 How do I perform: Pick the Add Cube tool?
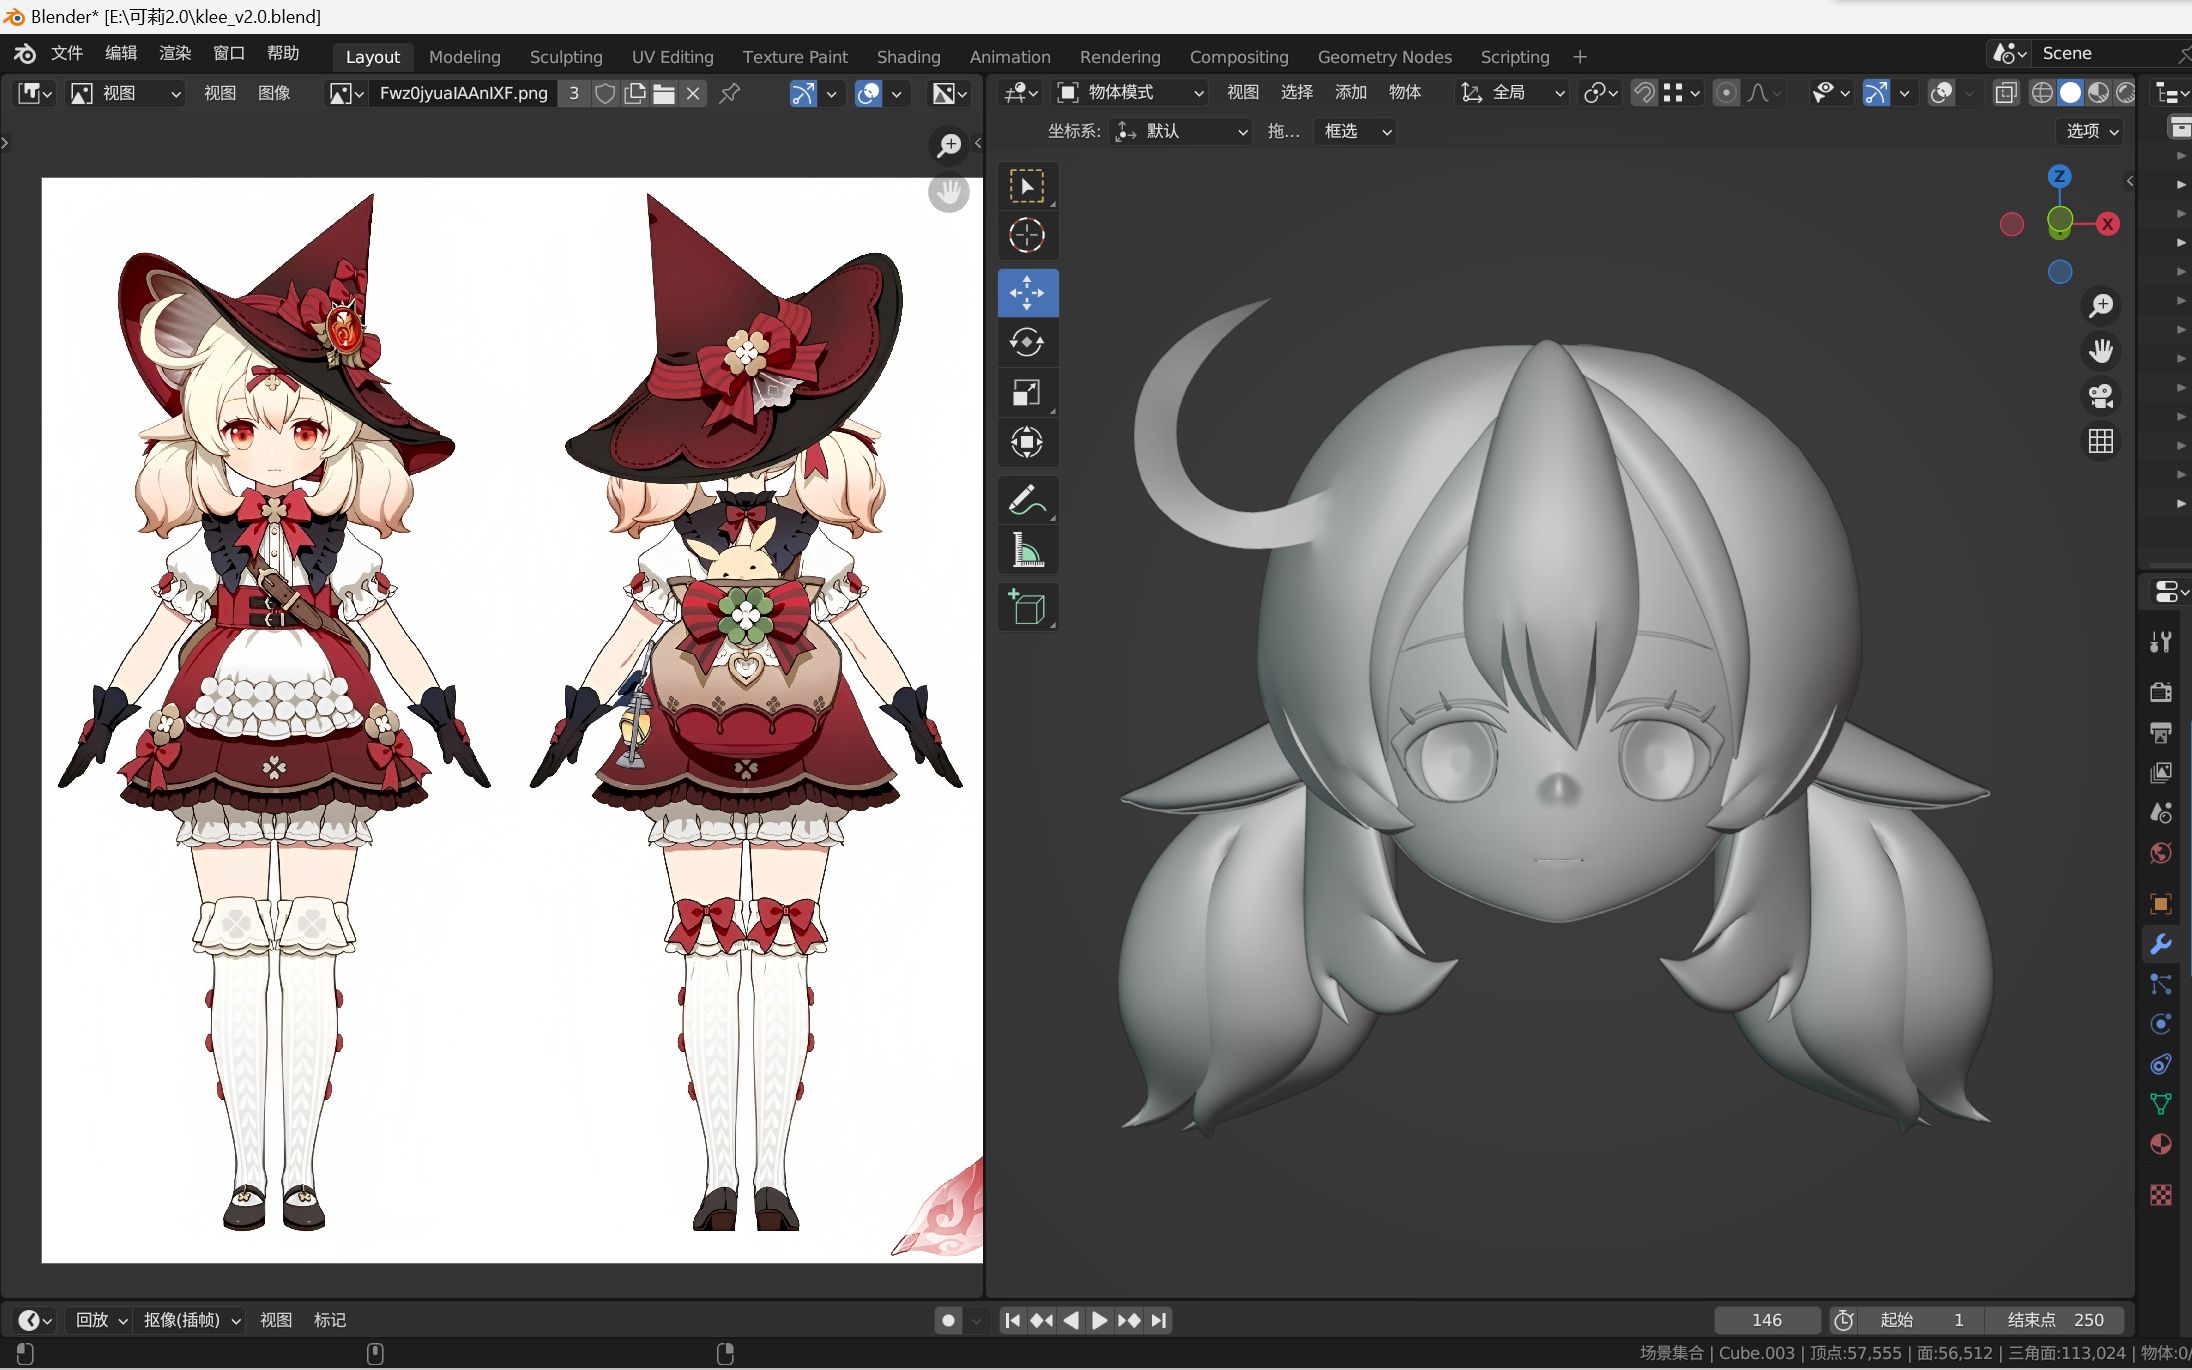click(x=1027, y=607)
